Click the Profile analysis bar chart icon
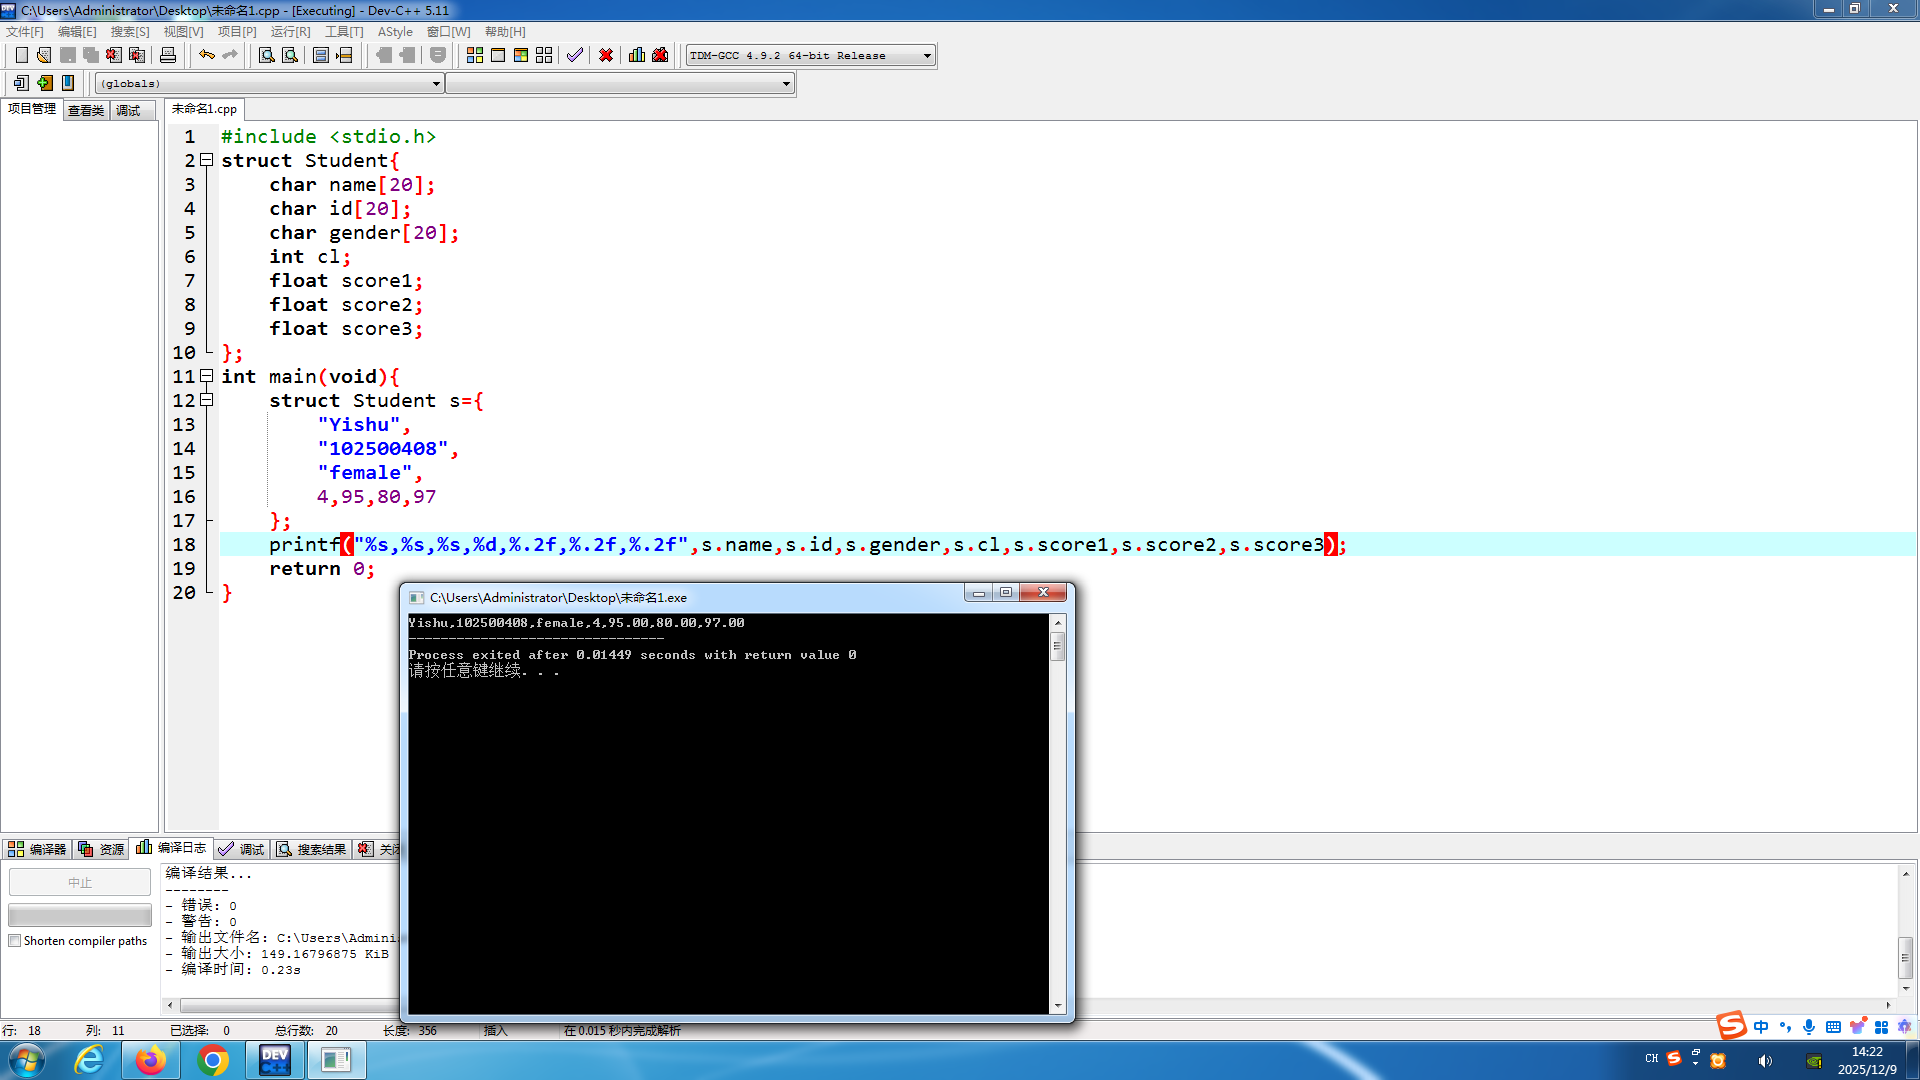Viewport: 1920px width, 1080px height. (x=637, y=55)
